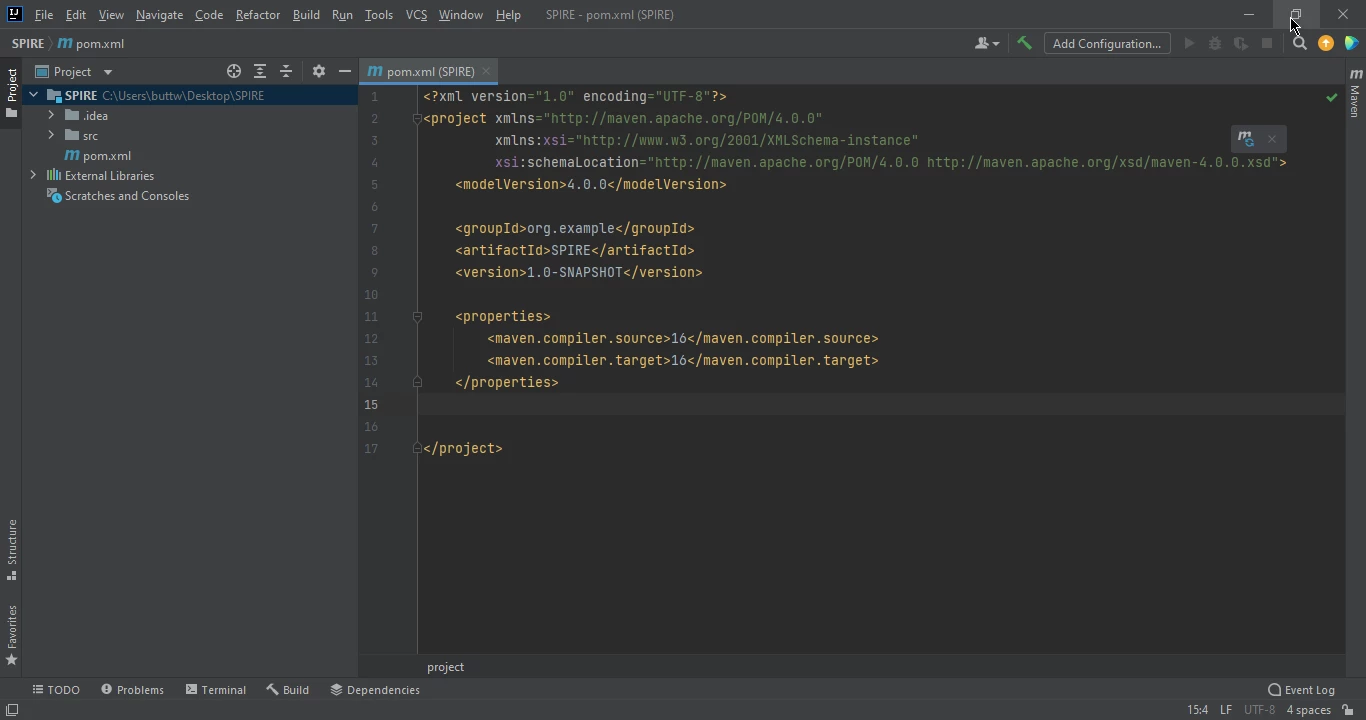Click the multicolor JetBrains Space icon

pos(1352,44)
